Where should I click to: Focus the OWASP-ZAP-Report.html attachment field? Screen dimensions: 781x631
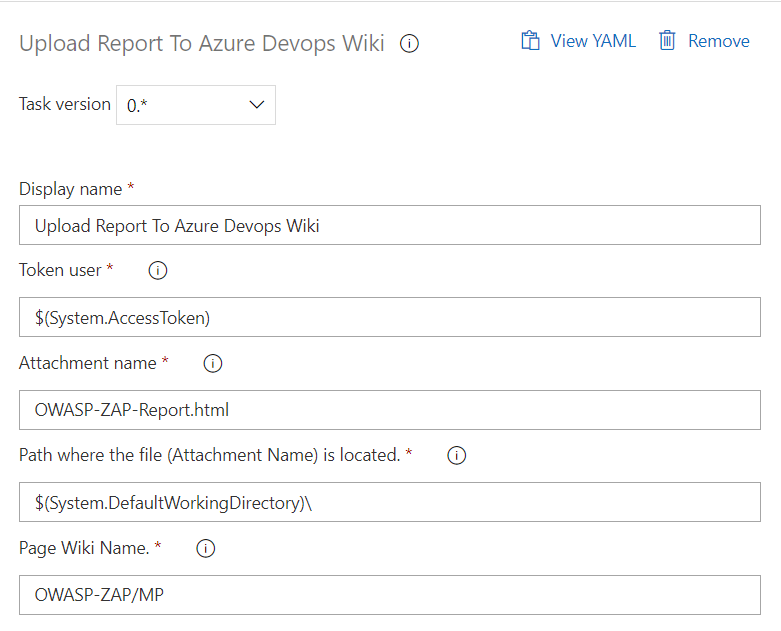click(390, 410)
